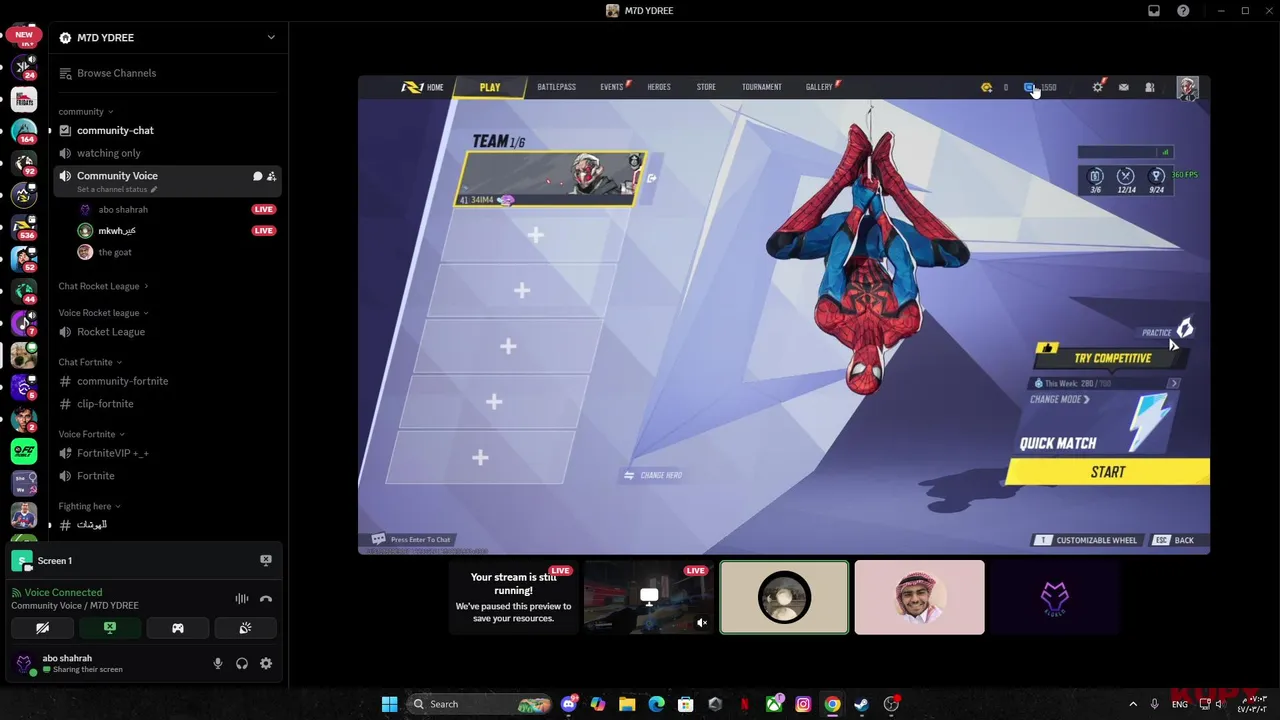Select the pink-background user video tile

(919, 597)
